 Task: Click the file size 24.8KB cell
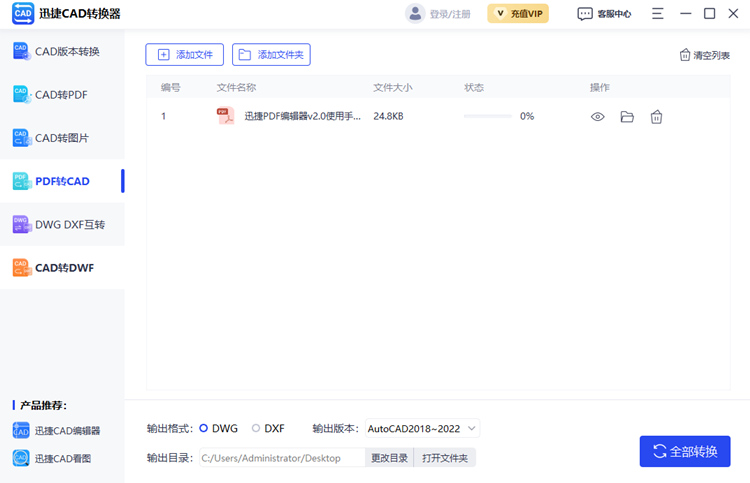pos(388,116)
